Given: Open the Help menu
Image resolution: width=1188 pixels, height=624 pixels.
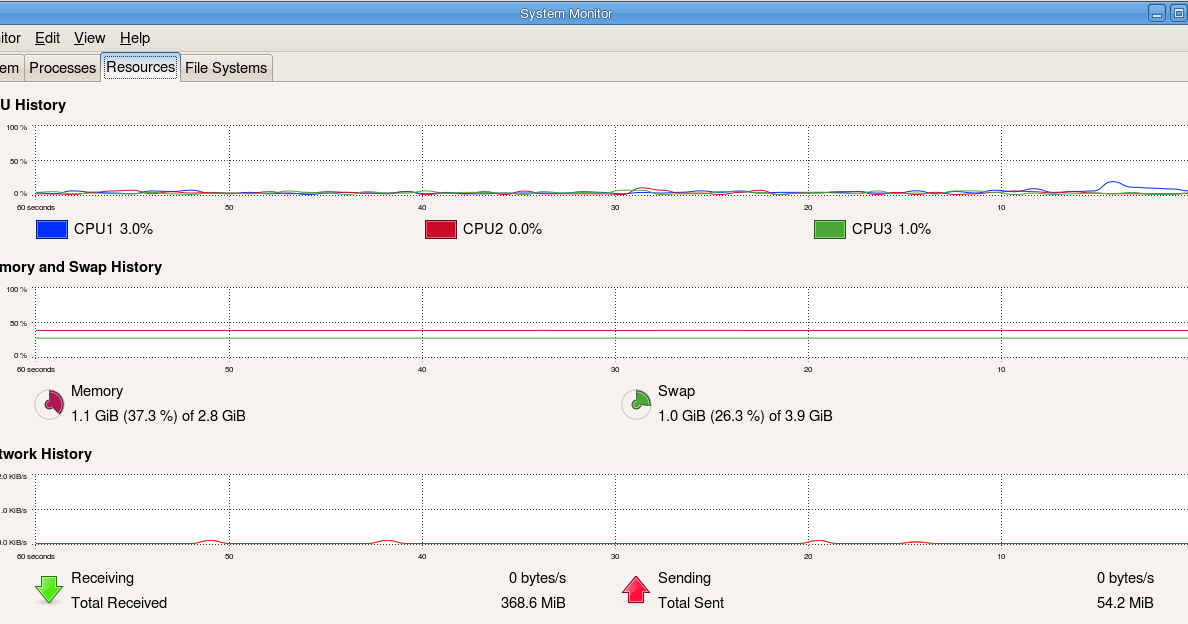Looking at the screenshot, I should coord(134,38).
